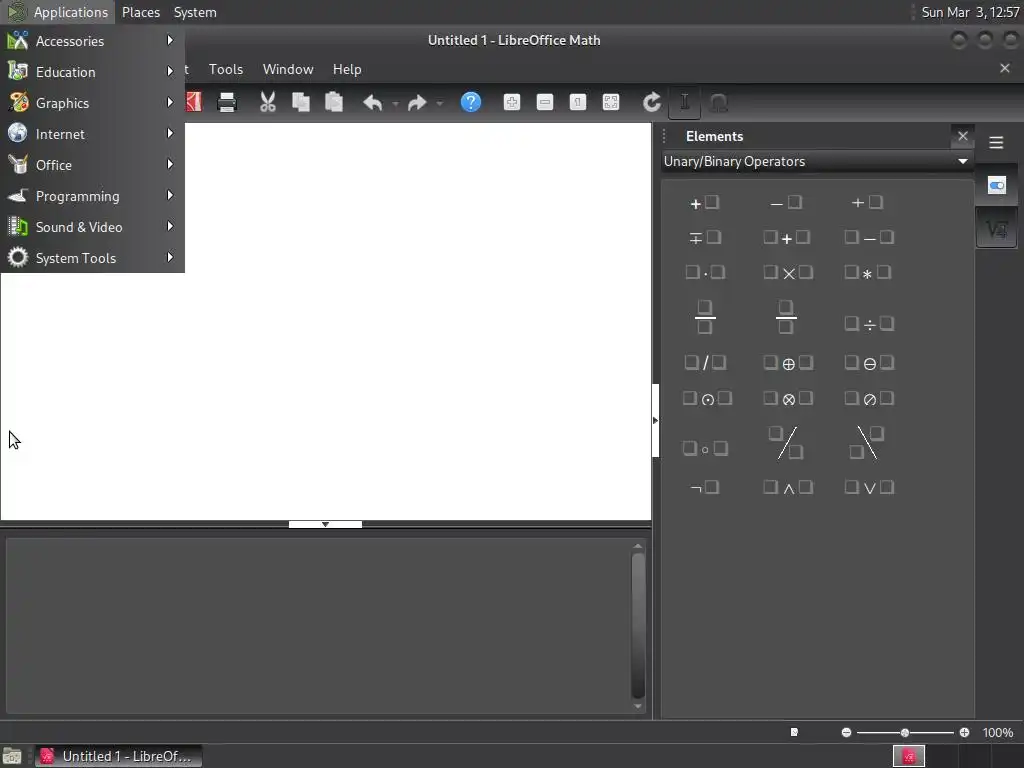Insert the a-b subtraction element

[x=869, y=238]
